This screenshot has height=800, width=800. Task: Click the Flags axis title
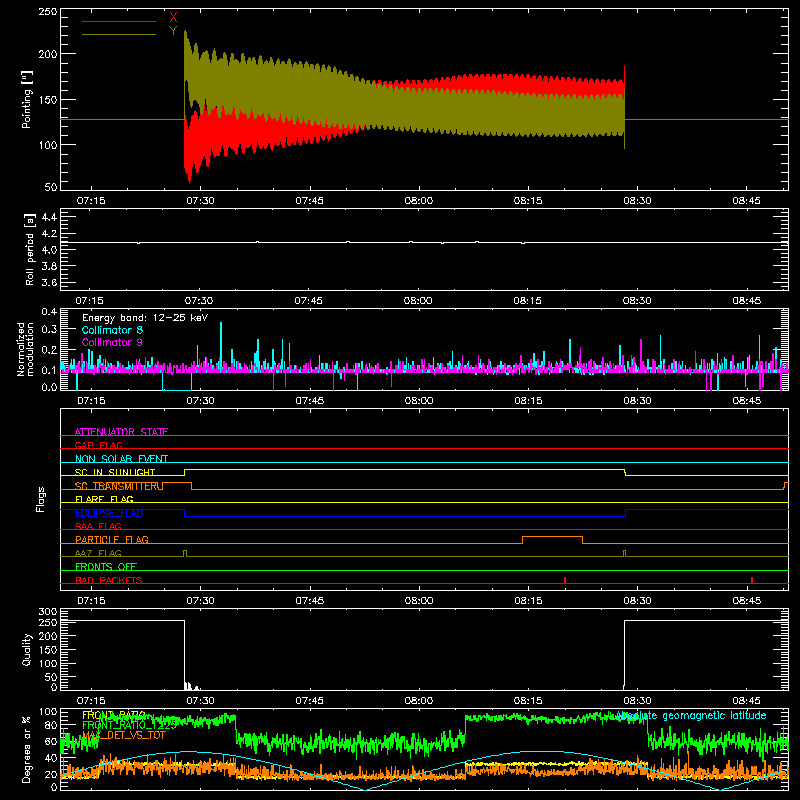pyautogui.click(x=41, y=499)
